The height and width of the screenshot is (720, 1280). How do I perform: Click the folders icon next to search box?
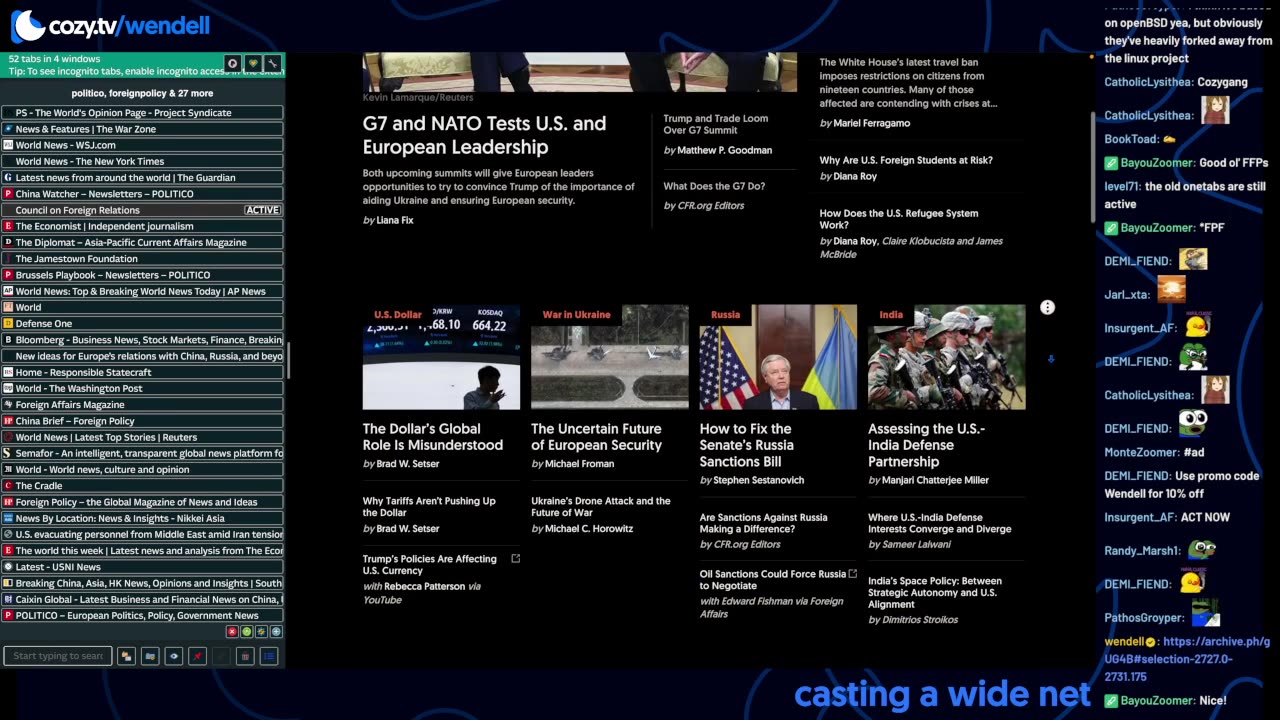click(126, 656)
